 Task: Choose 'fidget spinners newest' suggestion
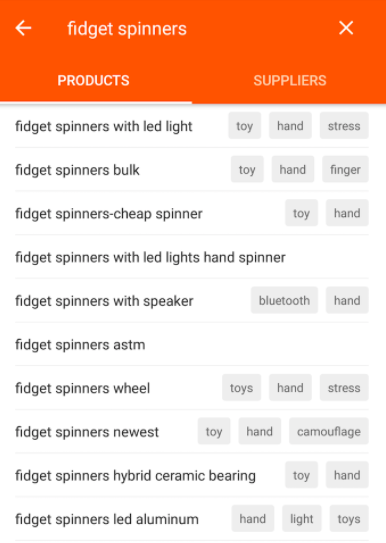pos(87,432)
